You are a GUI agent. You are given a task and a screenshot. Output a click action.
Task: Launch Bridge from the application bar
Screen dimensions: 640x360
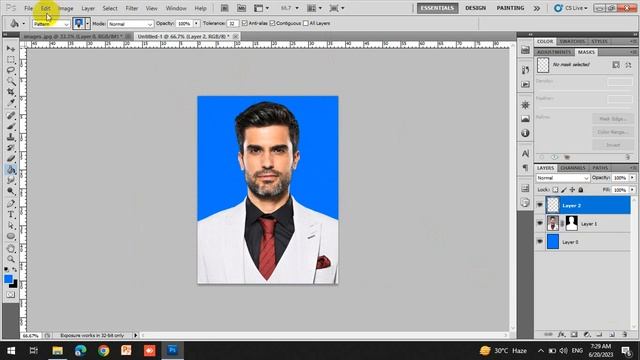[x=224, y=8]
